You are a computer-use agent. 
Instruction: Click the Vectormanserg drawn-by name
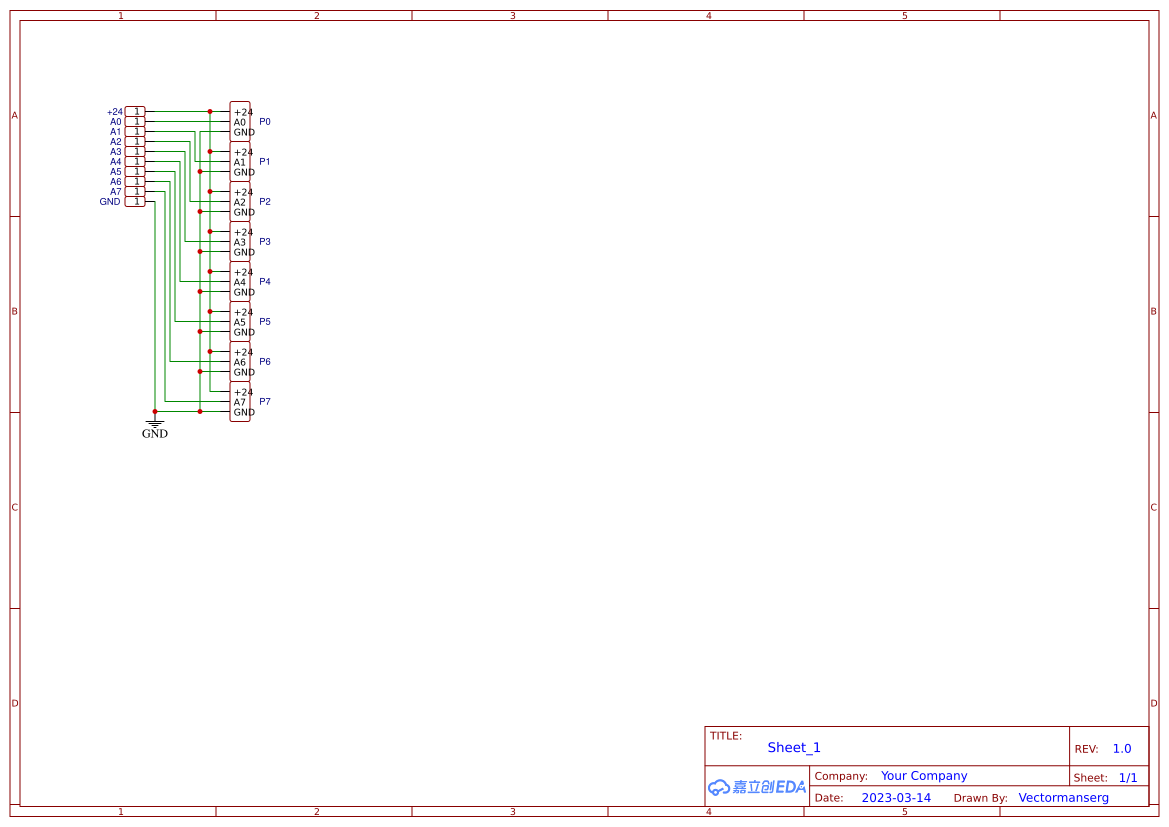[x=1063, y=797]
